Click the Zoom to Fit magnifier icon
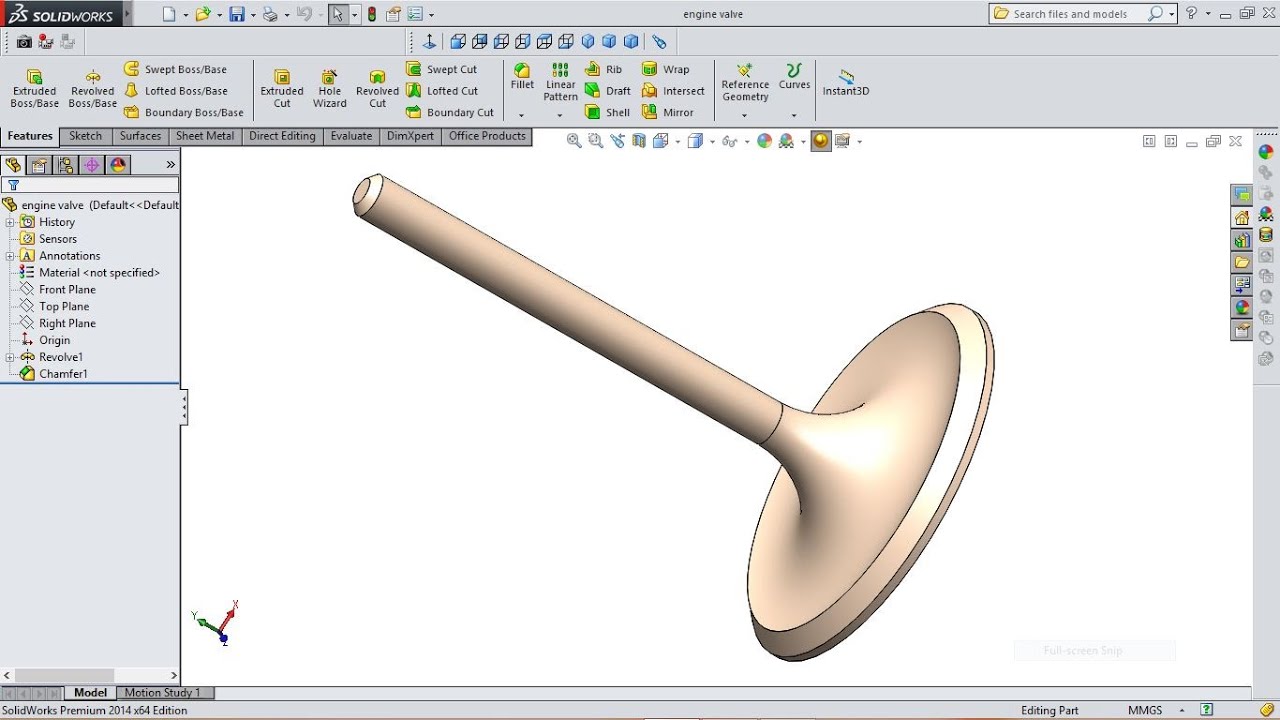Image resolution: width=1280 pixels, height=720 pixels. point(574,141)
